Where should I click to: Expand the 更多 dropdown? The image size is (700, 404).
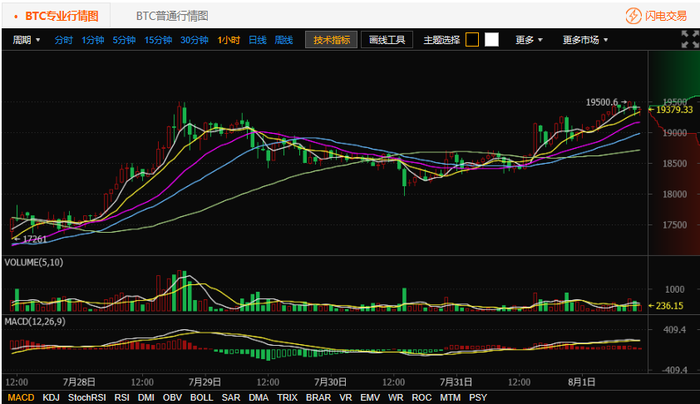(x=529, y=40)
